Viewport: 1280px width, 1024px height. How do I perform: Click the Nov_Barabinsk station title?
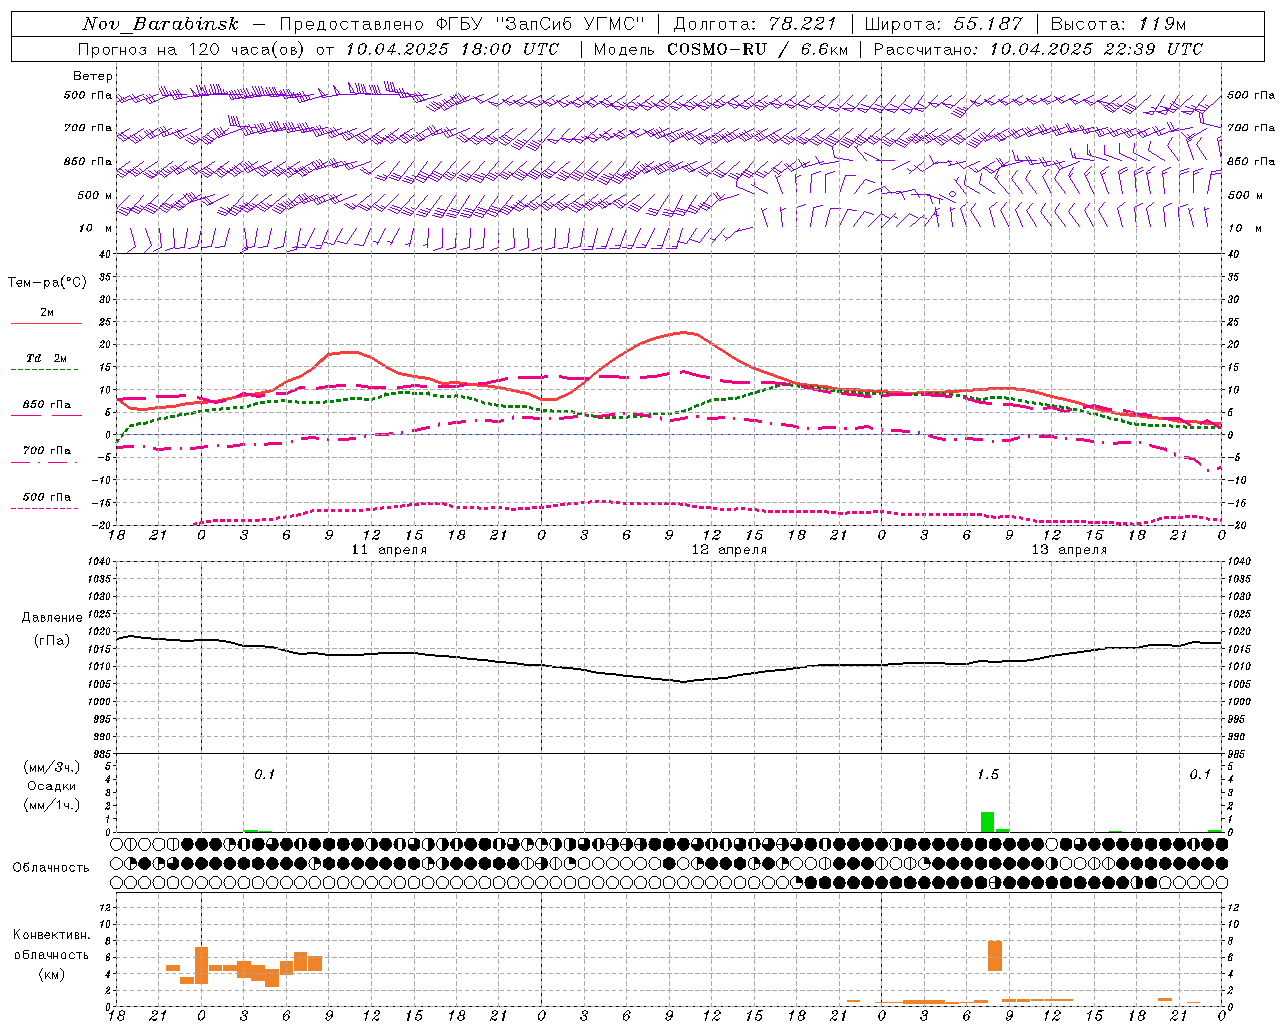click(160, 24)
